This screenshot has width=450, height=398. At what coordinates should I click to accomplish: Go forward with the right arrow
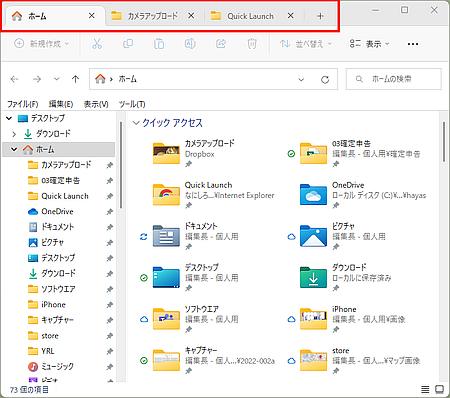pyautogui.click(x=37, y=79)
